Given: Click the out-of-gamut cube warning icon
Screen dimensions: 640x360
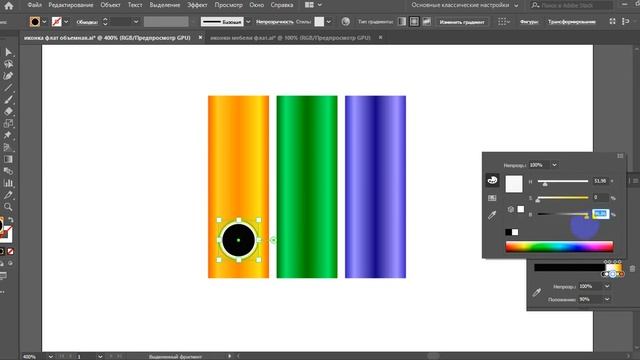Looking at the screenshot, I should coord(510,209).
